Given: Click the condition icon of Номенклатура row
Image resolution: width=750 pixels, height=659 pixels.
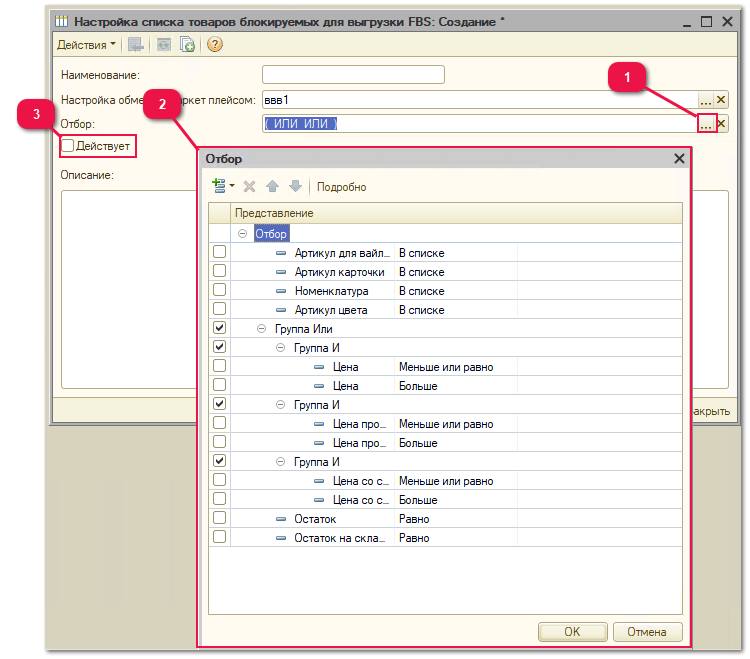Looking at the screenshot, I should click(281, 291).
